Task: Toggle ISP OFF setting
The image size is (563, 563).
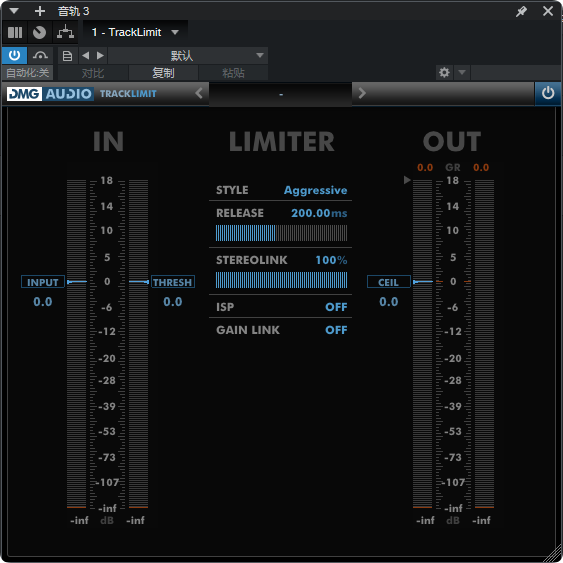Action: click(x=336, y=307)
